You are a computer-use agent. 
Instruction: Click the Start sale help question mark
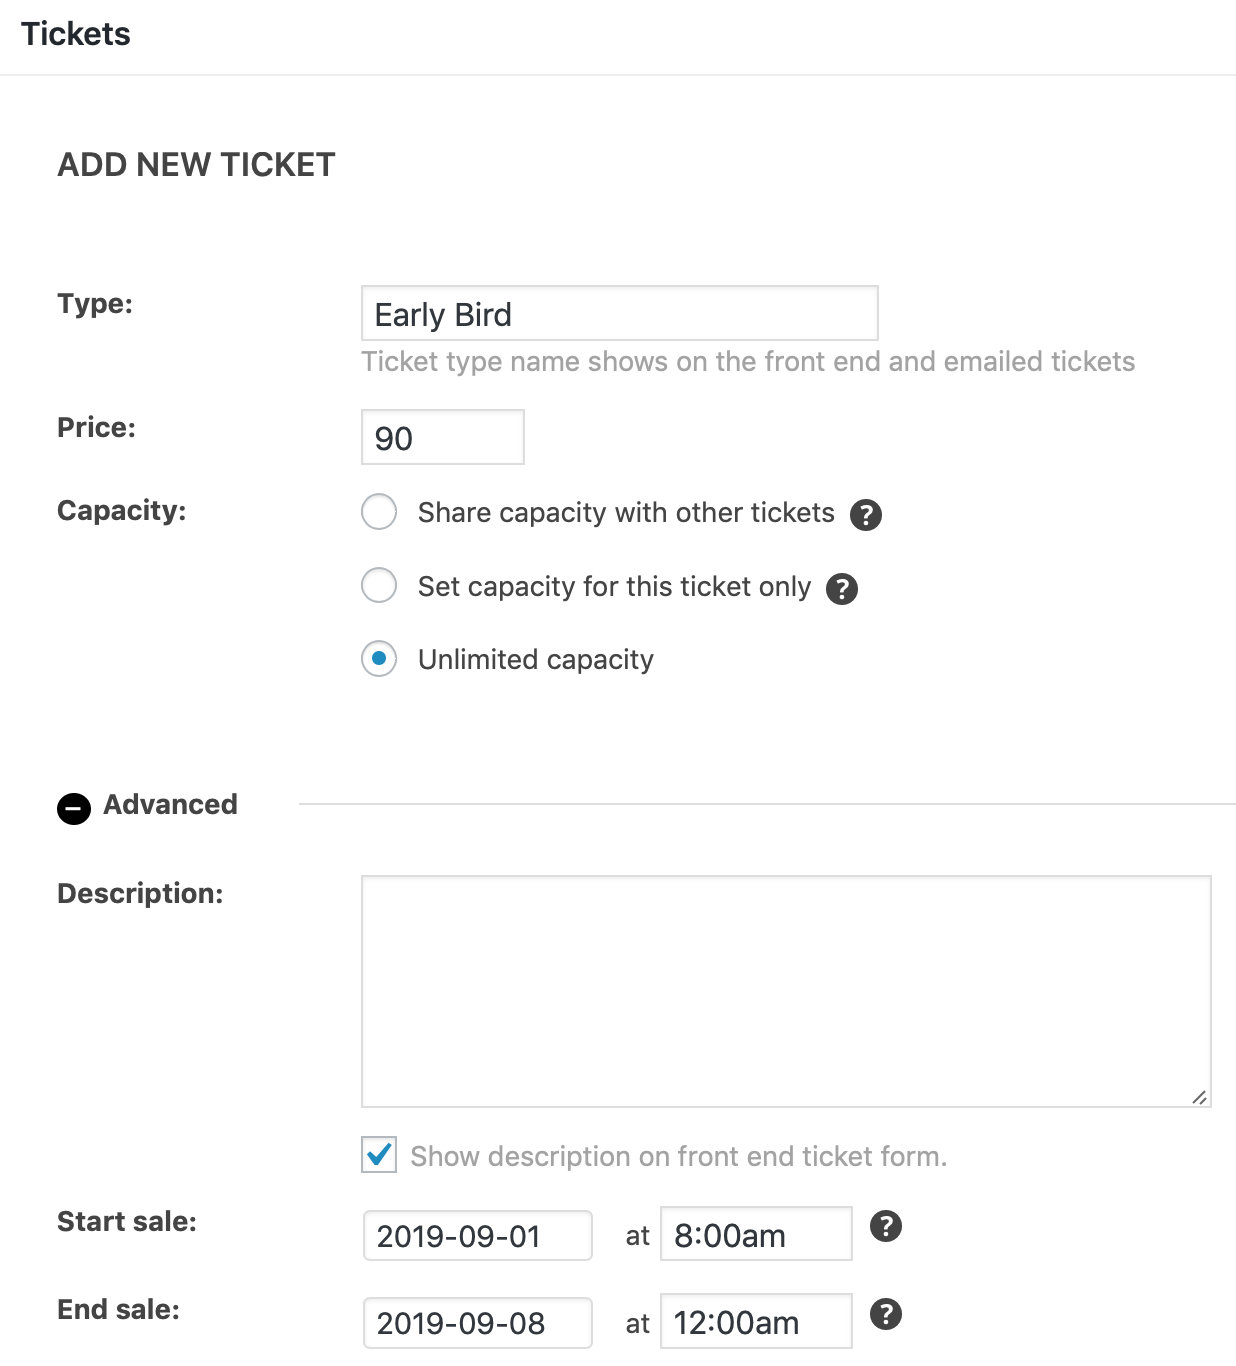(886, 1226)
